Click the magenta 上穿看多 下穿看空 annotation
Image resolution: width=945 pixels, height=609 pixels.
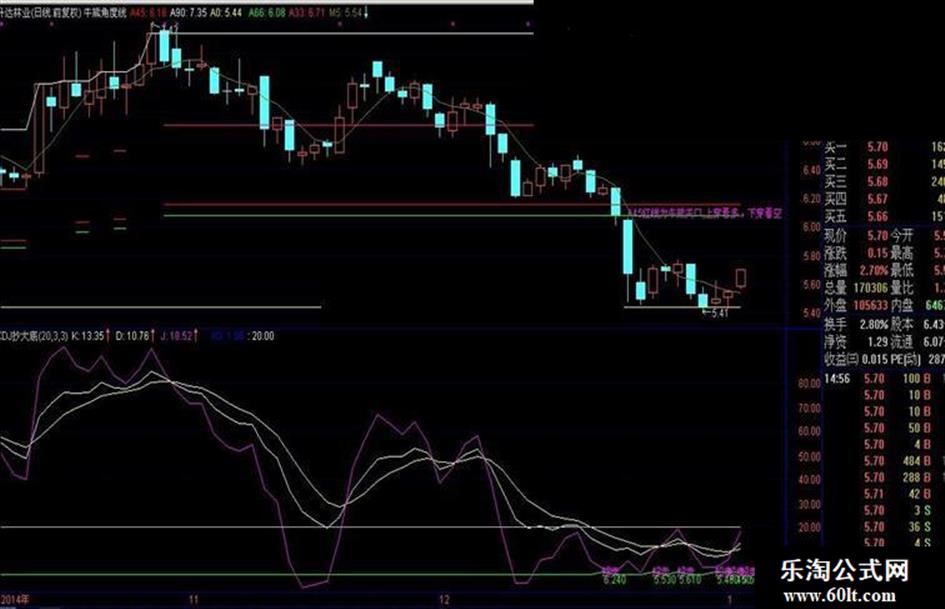(743, 213)
